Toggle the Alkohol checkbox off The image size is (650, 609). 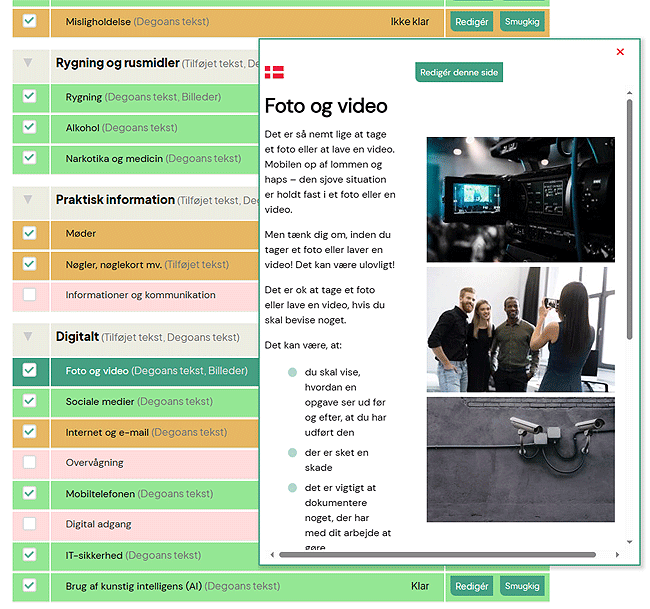click(x=29, y=127)
